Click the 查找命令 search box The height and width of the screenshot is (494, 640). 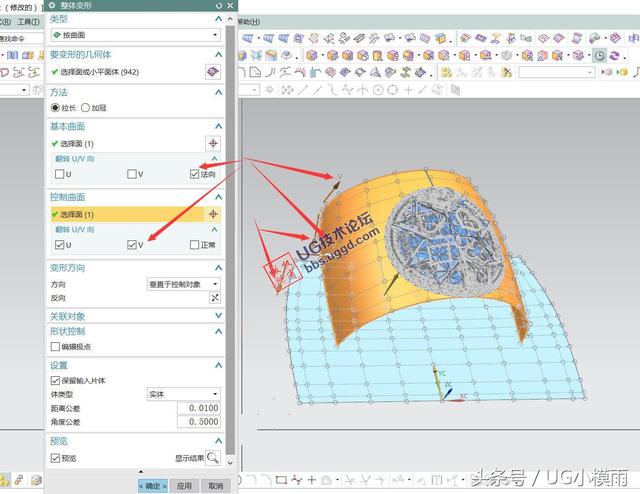21,39
